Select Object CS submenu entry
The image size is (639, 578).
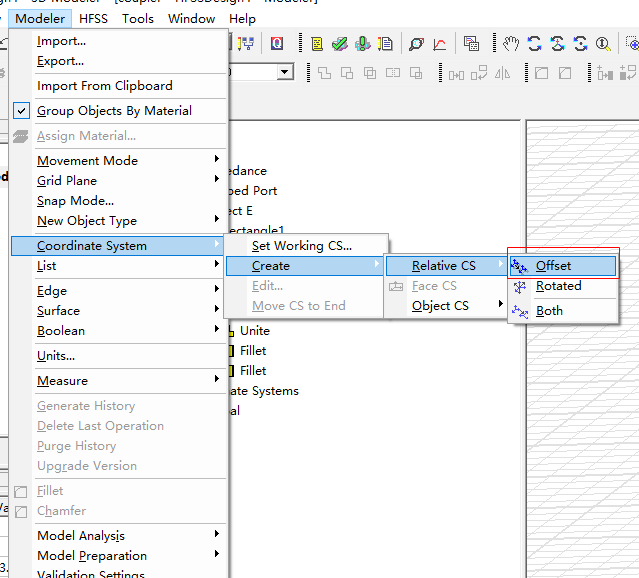tap(445, 306)
